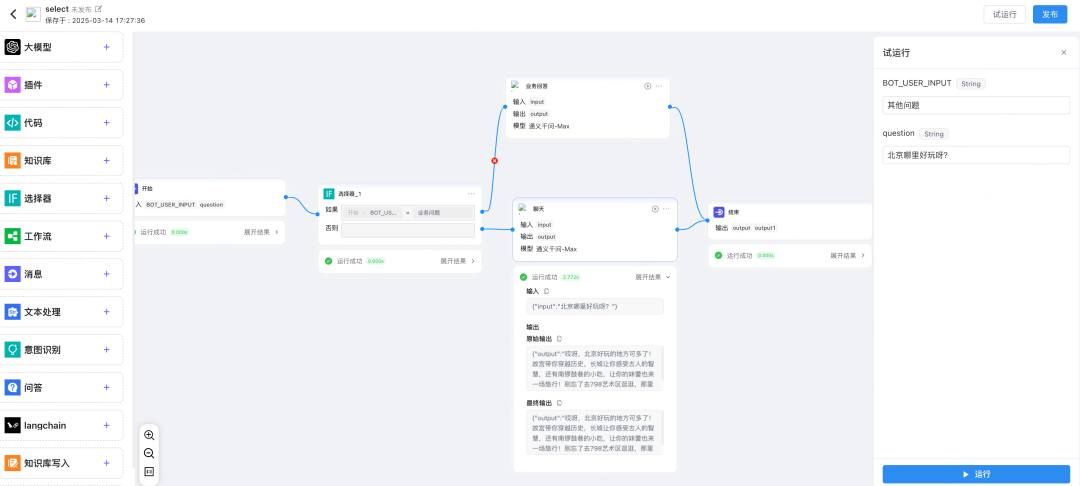Viewport: 1080px width, 486px height.
Task: Click the 原始输出 result text box
Action: 594,368
